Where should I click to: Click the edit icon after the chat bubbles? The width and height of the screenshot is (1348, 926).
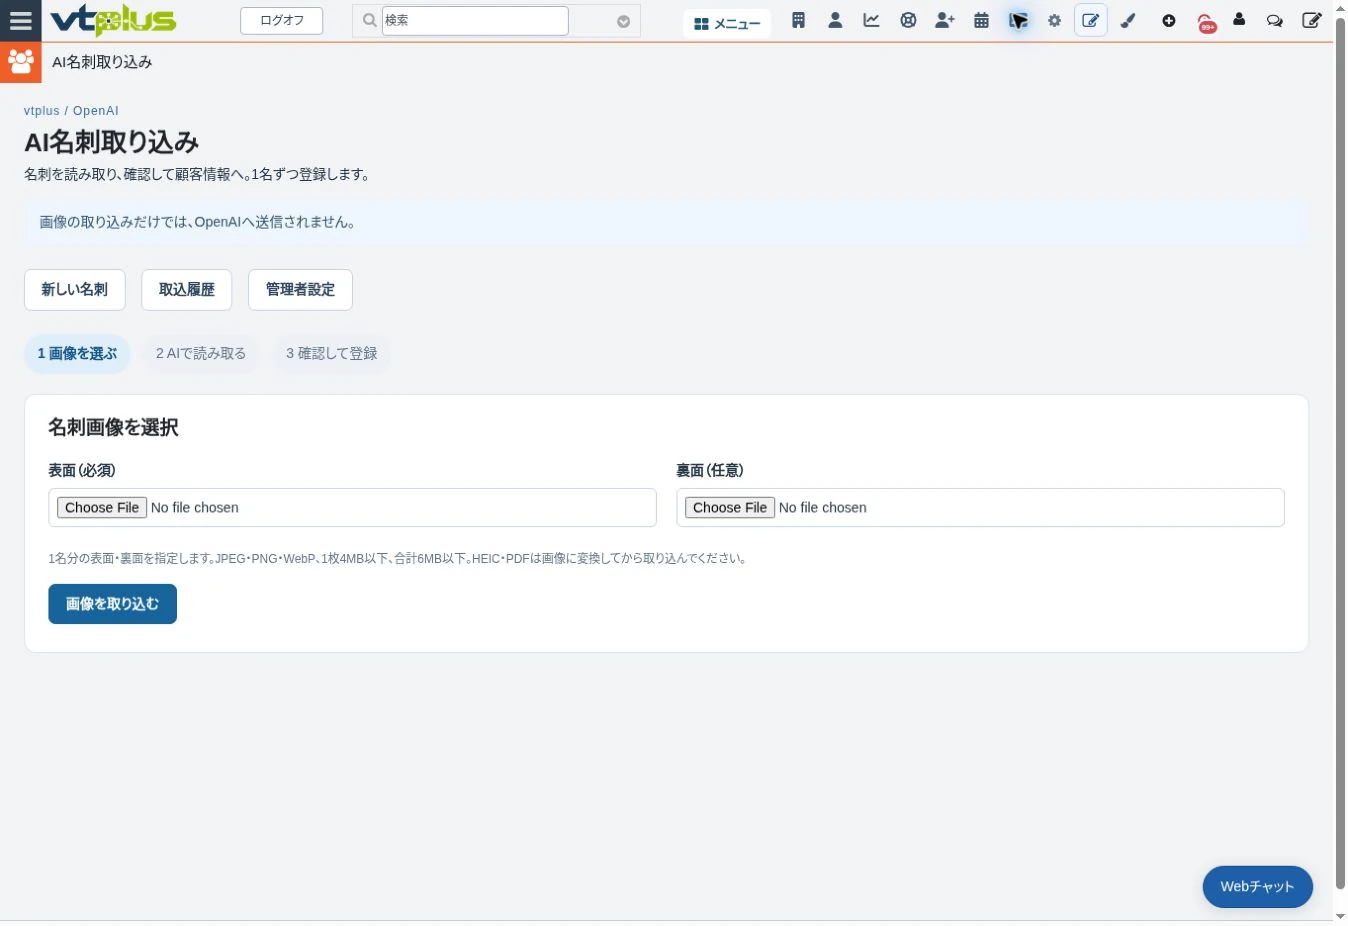1312,20
